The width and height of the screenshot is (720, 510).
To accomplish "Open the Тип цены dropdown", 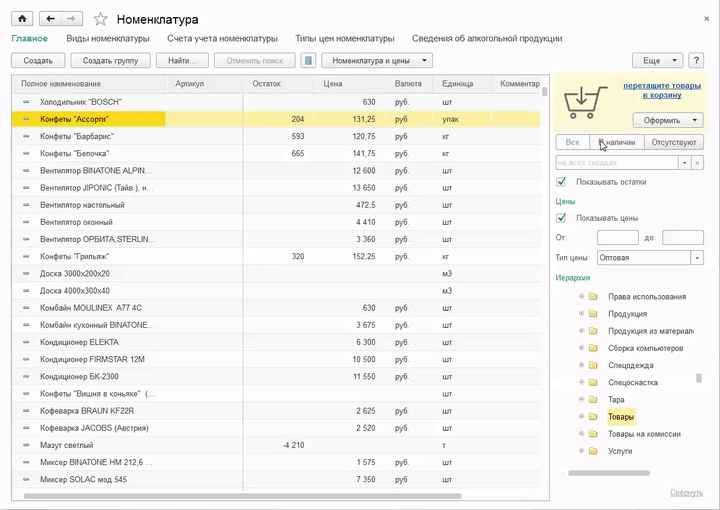I will (697, 258).
